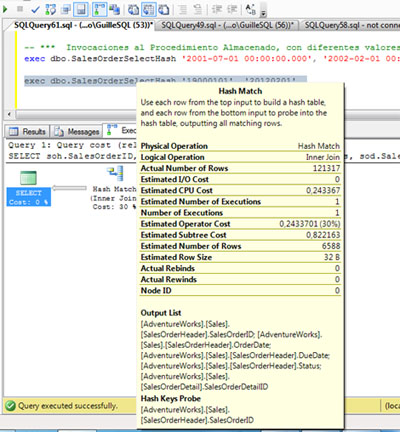Display the Estimated Execution Plan icon

pos(51,9)
